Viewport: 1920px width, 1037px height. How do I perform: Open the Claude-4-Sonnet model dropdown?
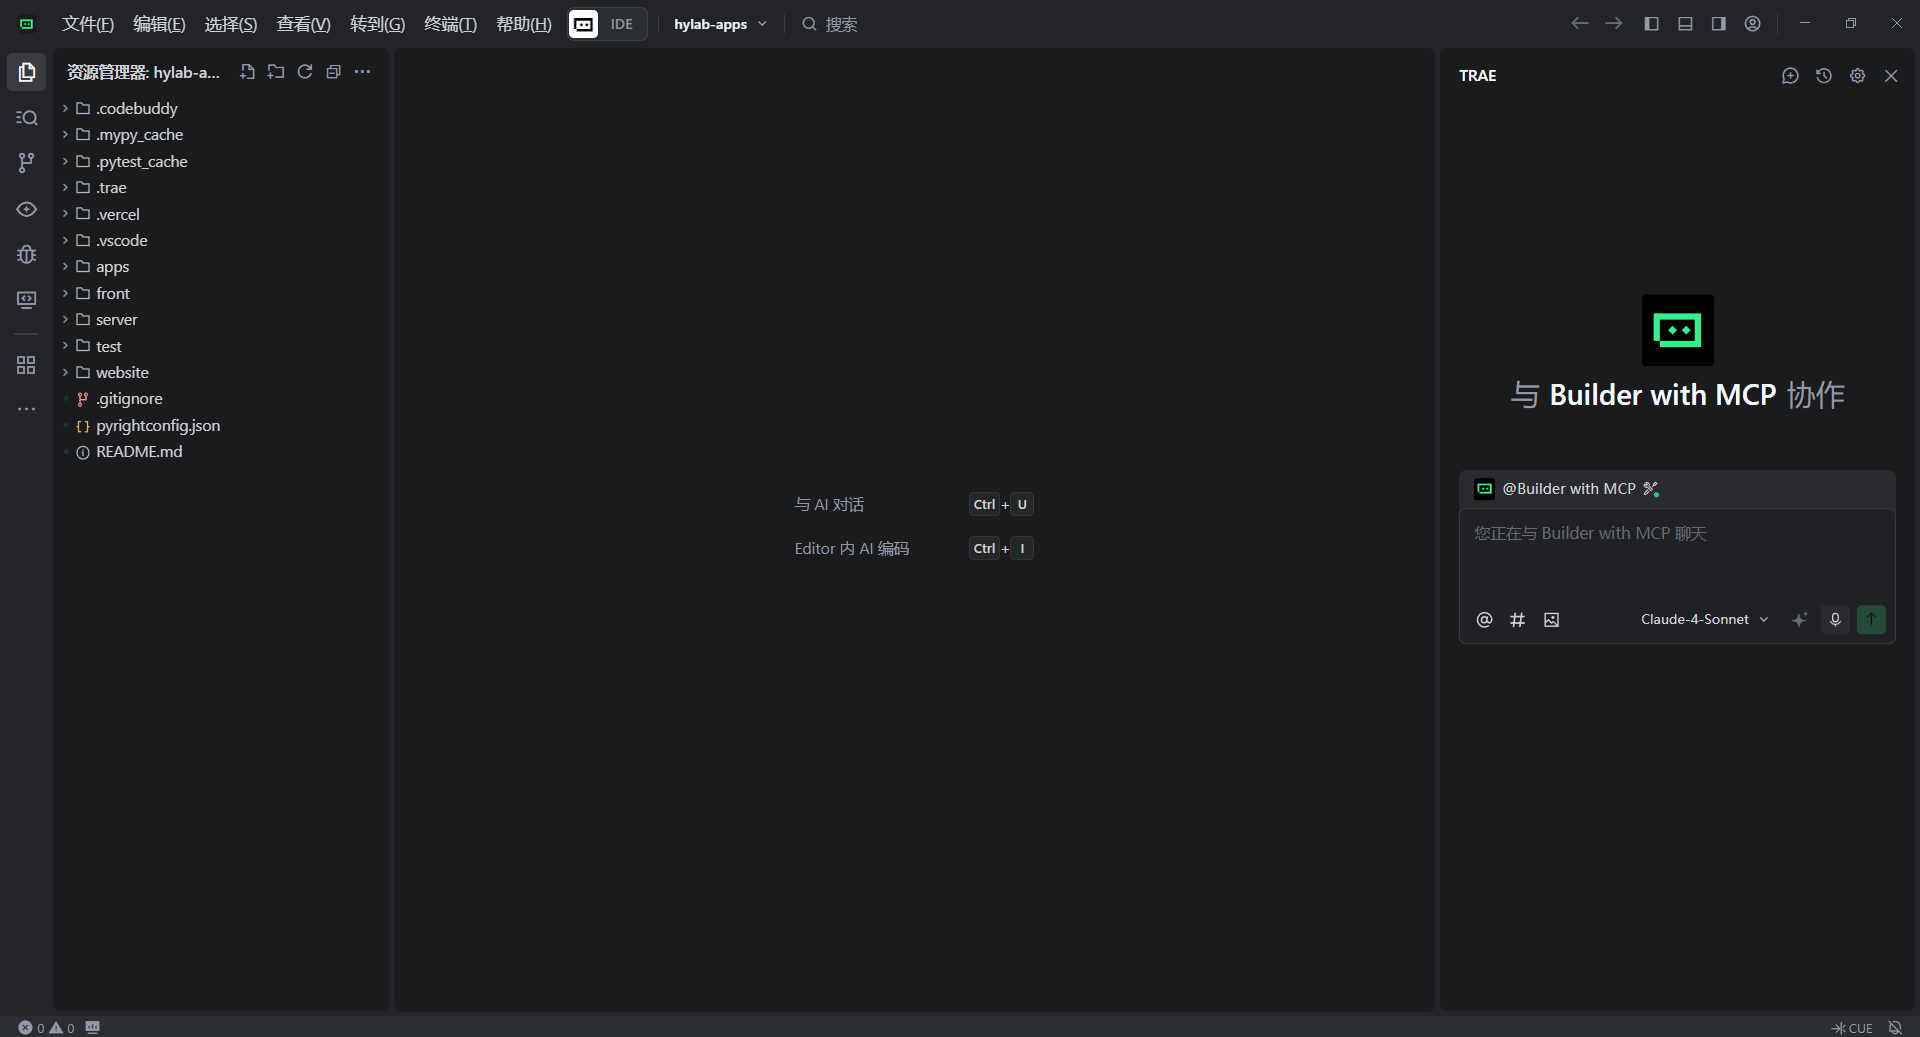pos(1704,620)
